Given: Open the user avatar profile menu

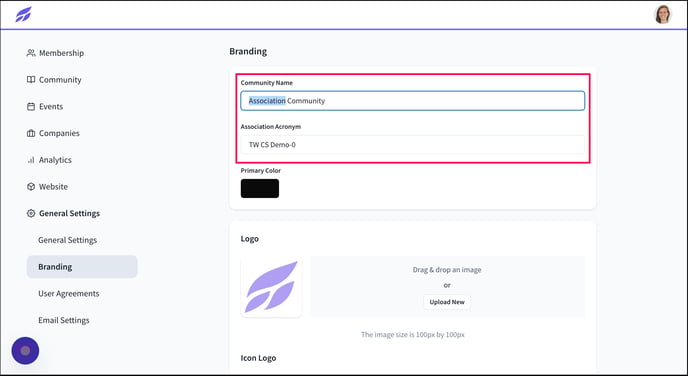Looking at the screenshot, I should point(663,14).
